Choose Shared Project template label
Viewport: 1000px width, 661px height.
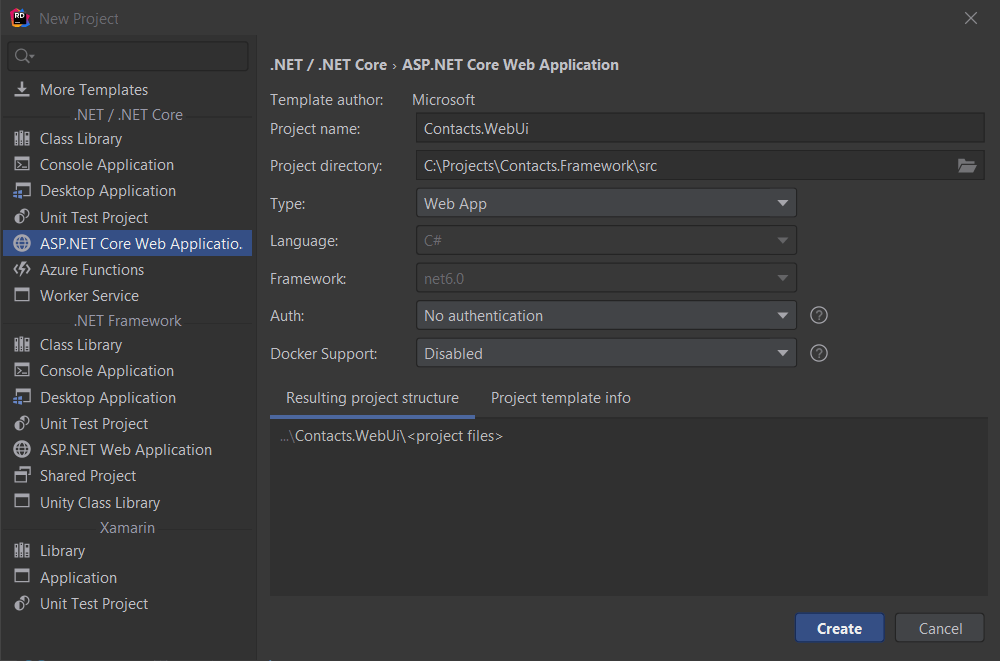[x=88, y=476]
